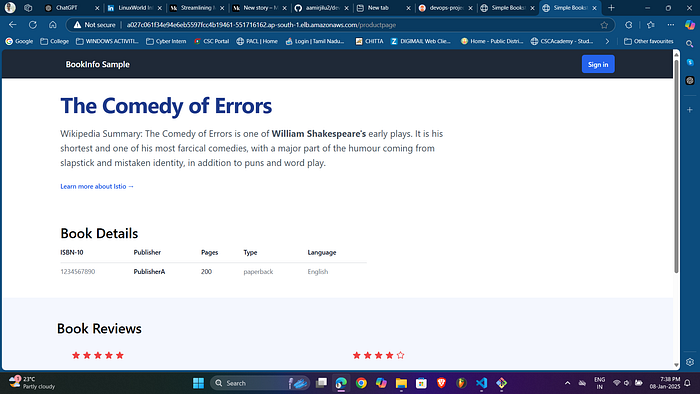Open the Windows Start menu
Image resolution: width=700 pixels, height=394 pixels.
tap(198, 383)
